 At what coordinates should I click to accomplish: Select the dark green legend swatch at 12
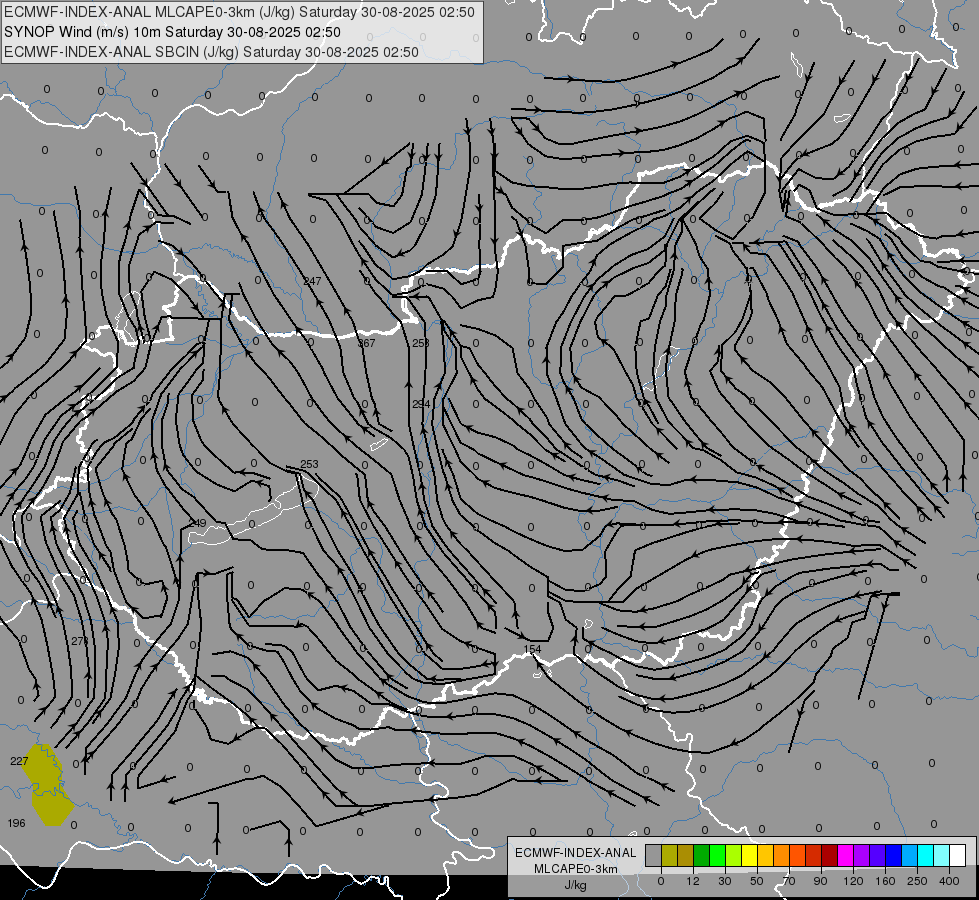(702, 855)
